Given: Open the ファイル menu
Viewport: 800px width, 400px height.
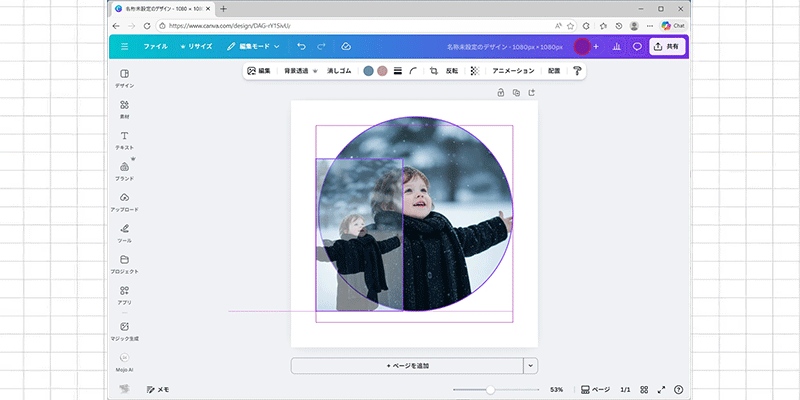Looking at the screenshot, I should [155, 46].
